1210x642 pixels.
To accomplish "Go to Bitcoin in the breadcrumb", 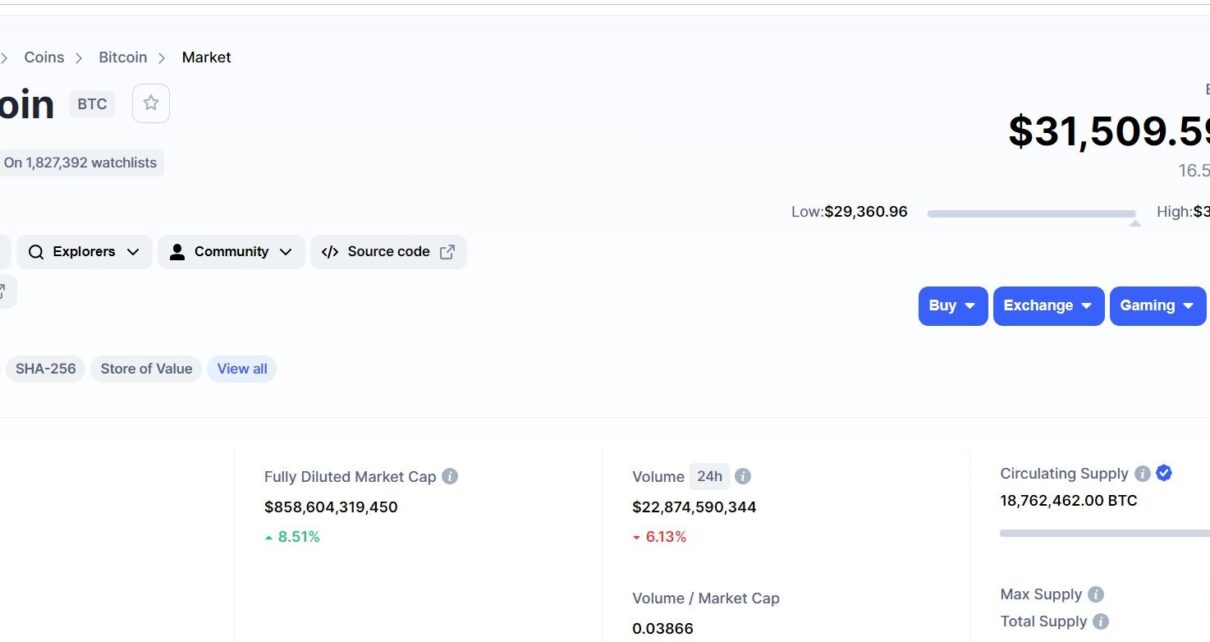I will (x=123, y=57).
